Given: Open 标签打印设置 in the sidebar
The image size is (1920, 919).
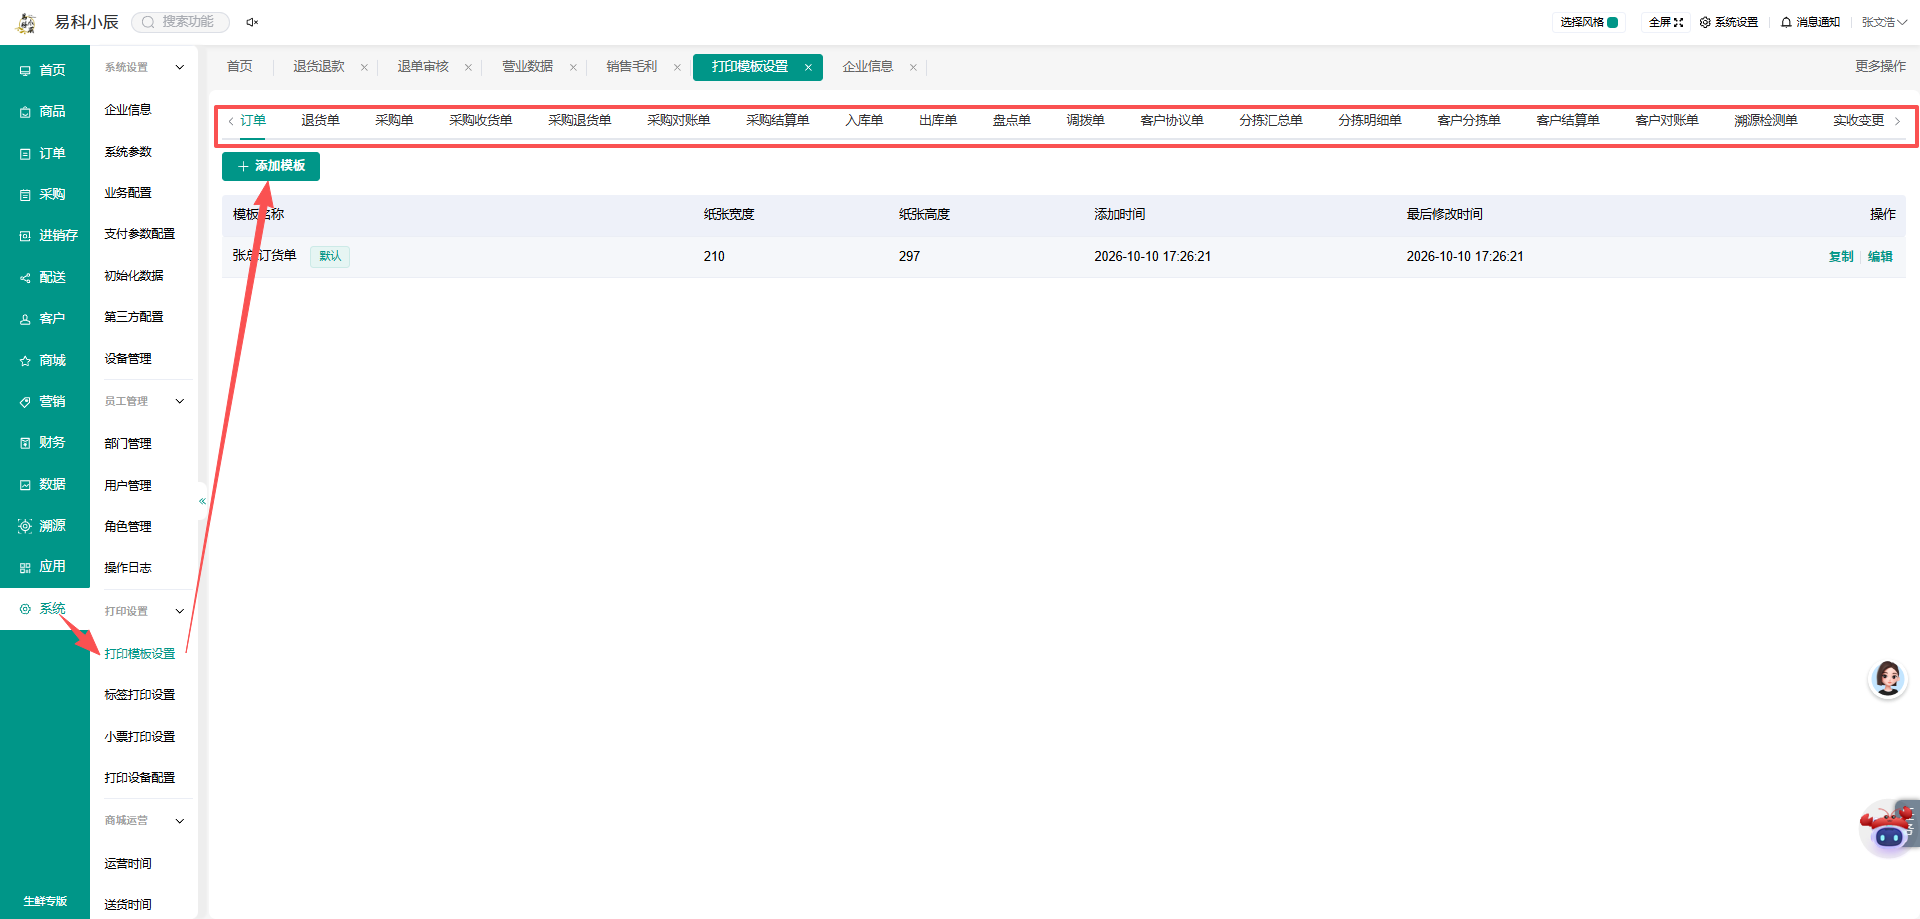Looking at the screenshot, I should 140,695.
